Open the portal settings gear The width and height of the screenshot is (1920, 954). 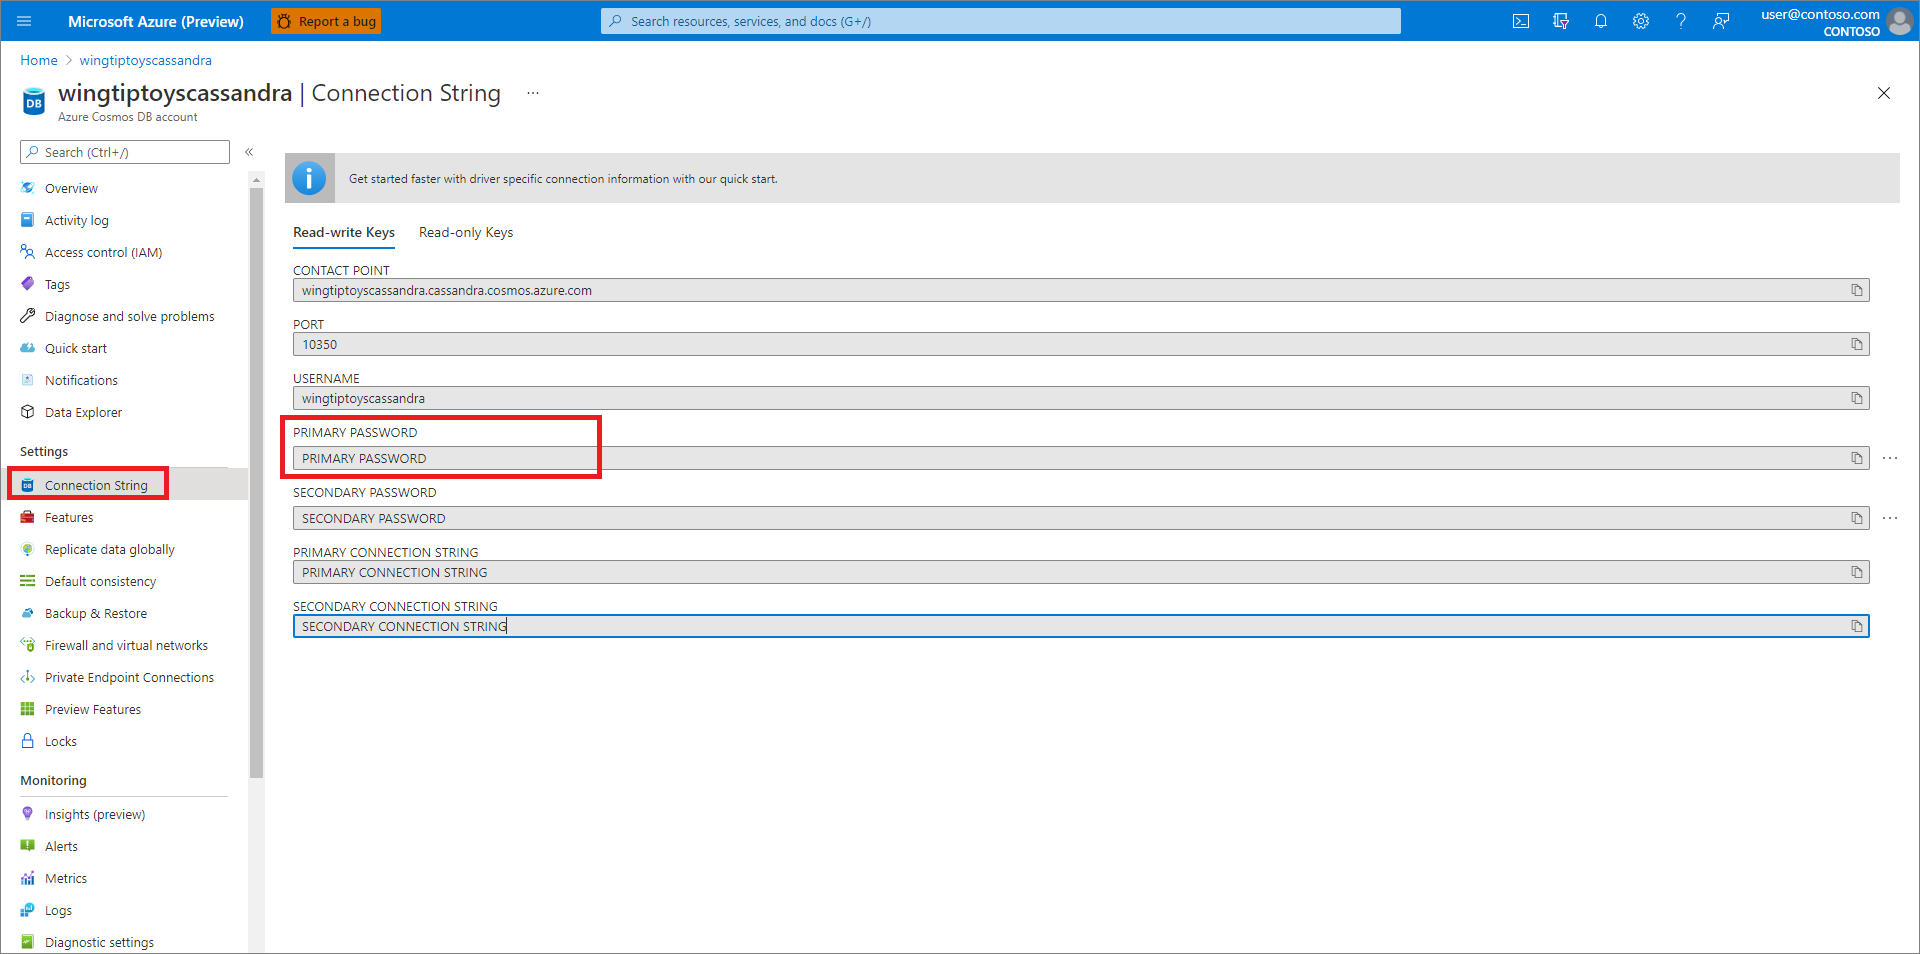pos(1641,20)
